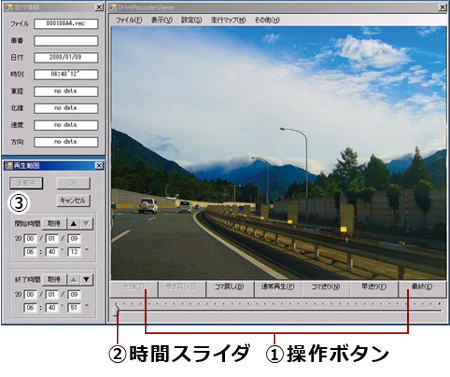Click start time up arrow button

[x=74, y=223]
